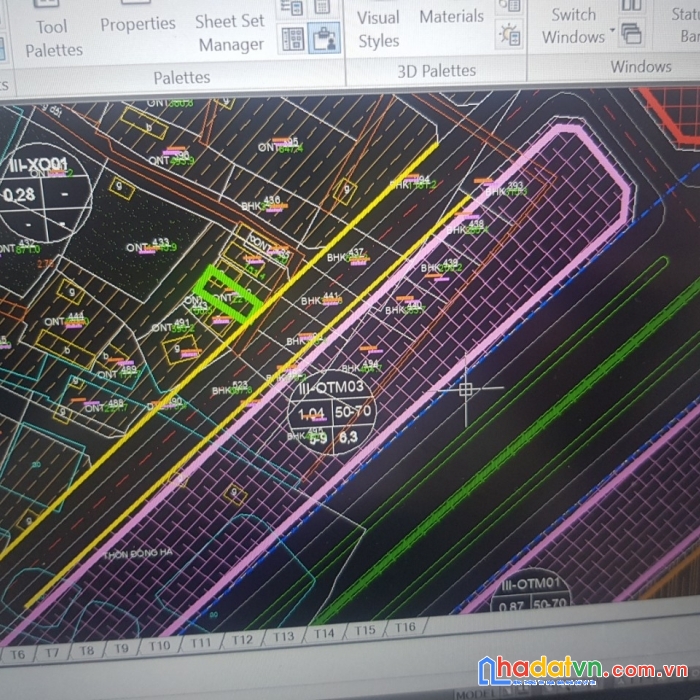Select the III-XO01 zone label
This screenshot has width=700, height=700.
click(38, 165)
